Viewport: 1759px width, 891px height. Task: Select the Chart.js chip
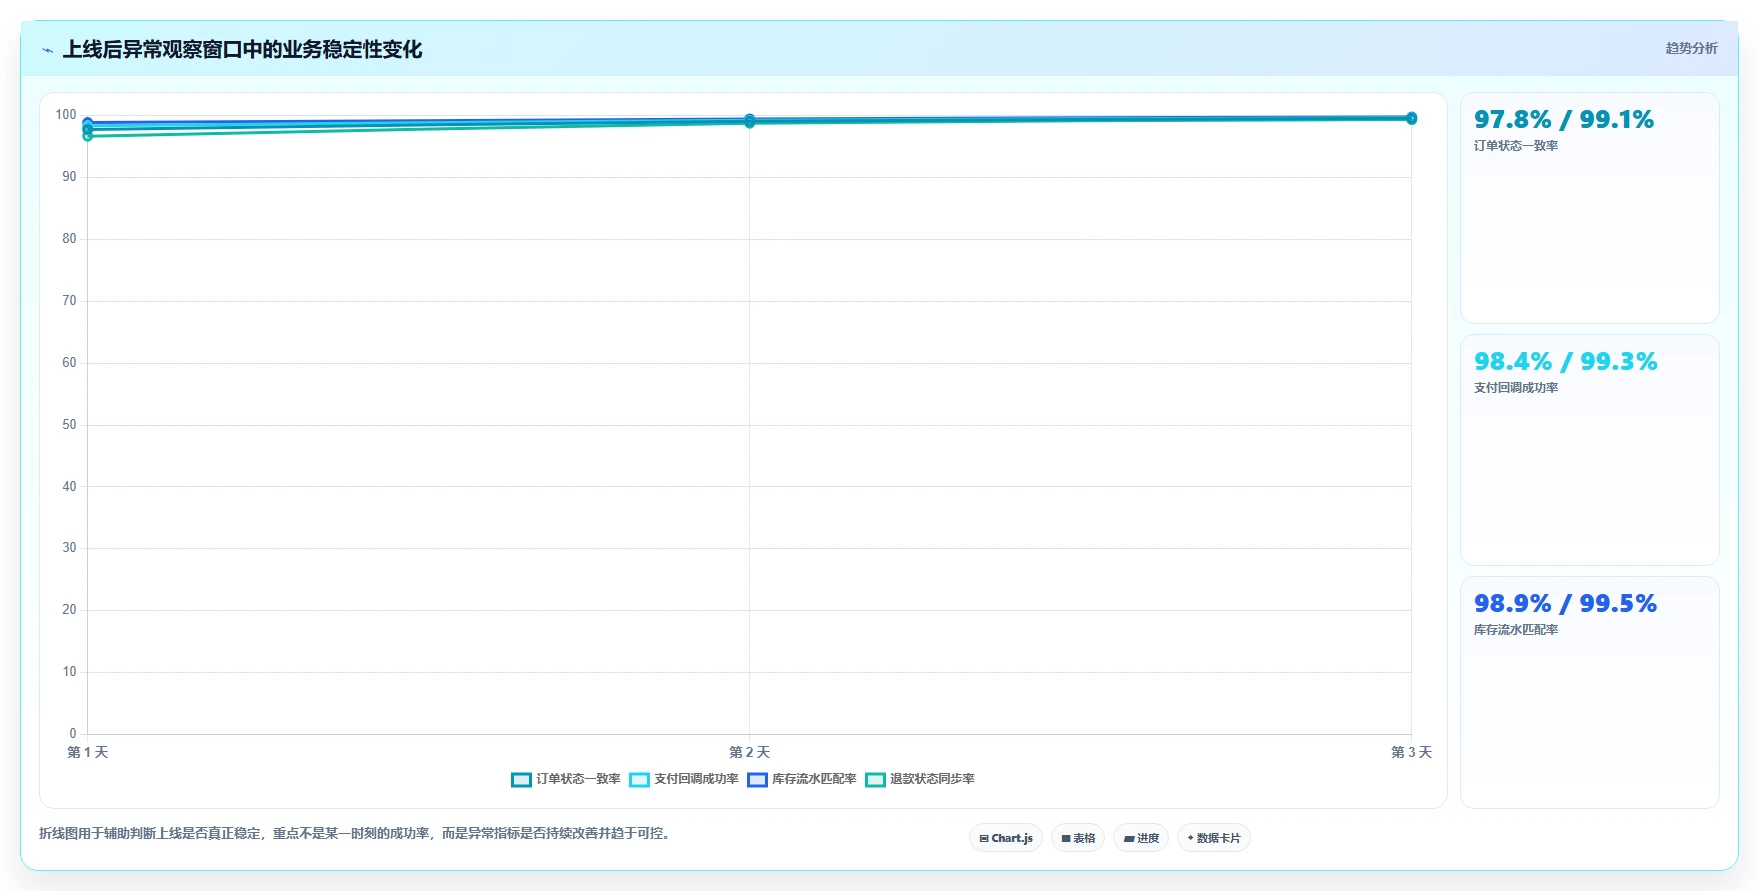(1006, 838)
